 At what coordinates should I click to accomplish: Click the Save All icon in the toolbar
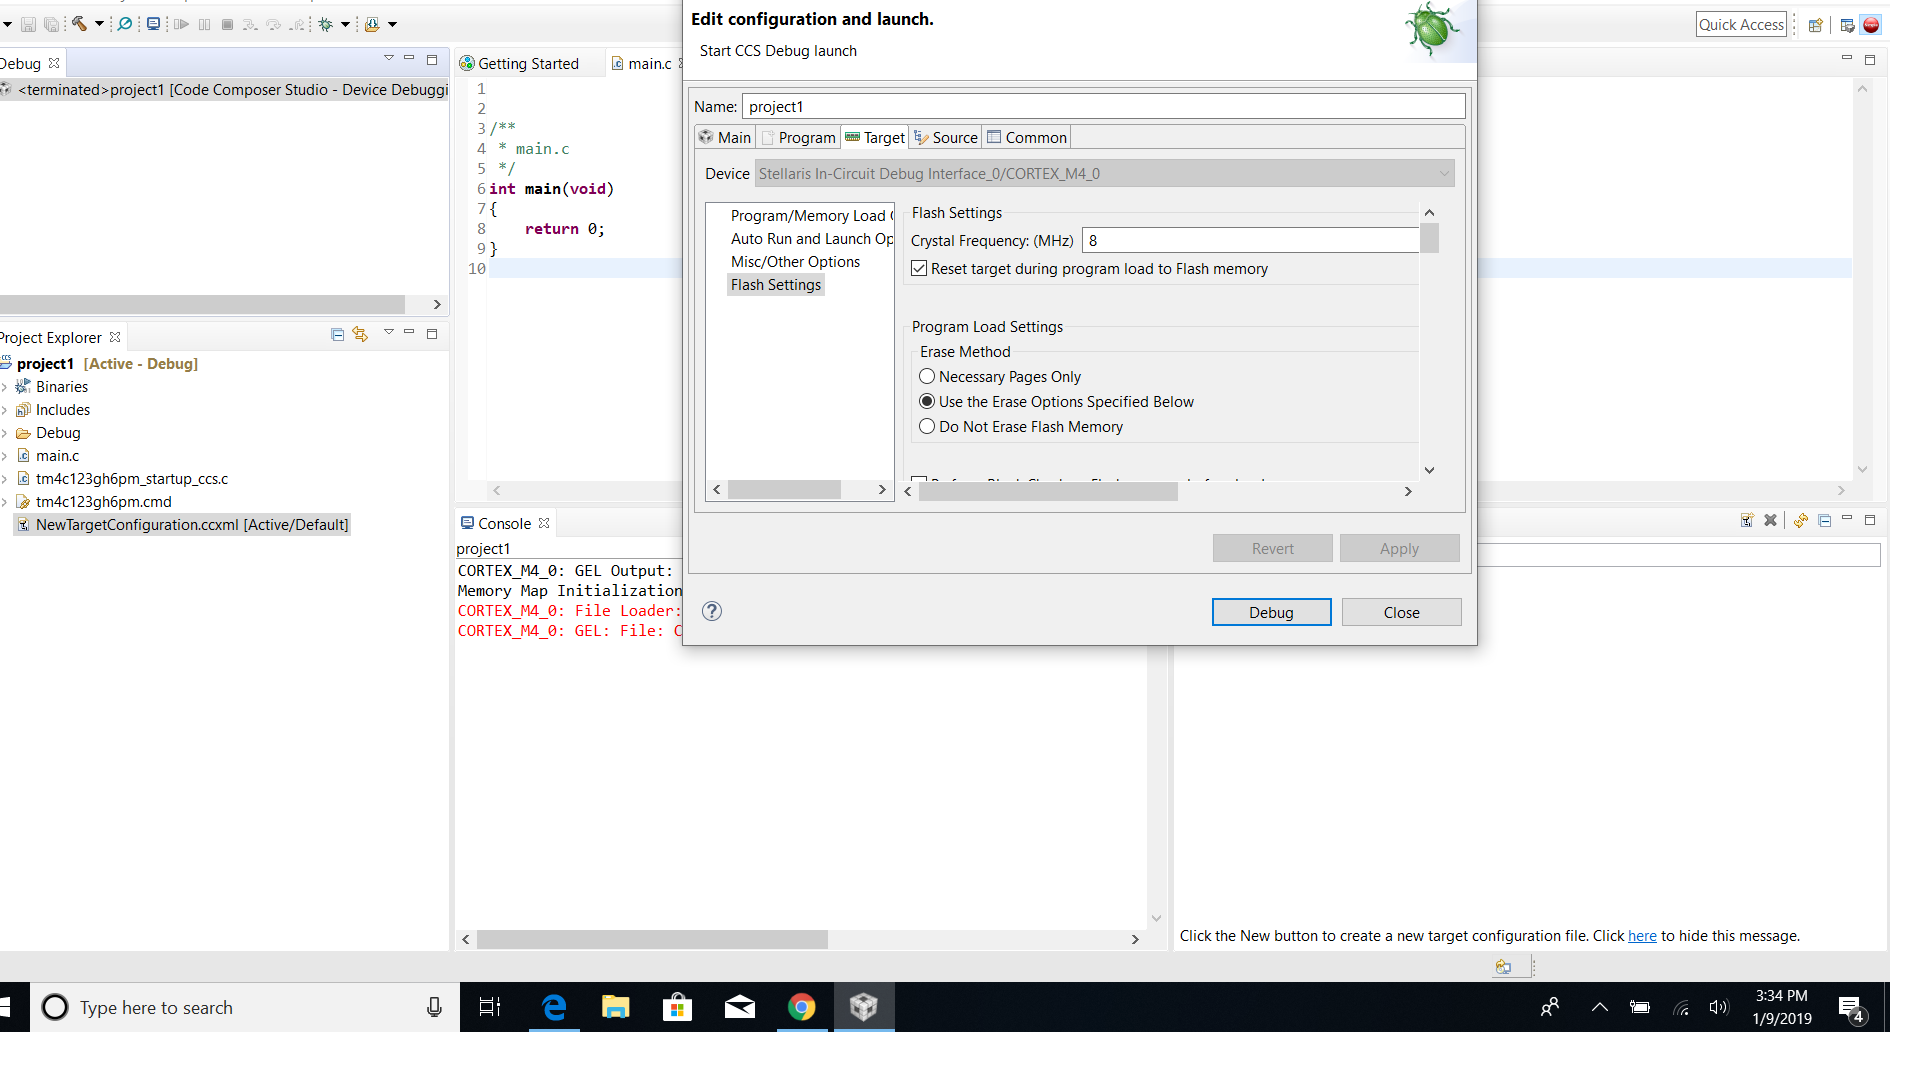click(51, 24)
